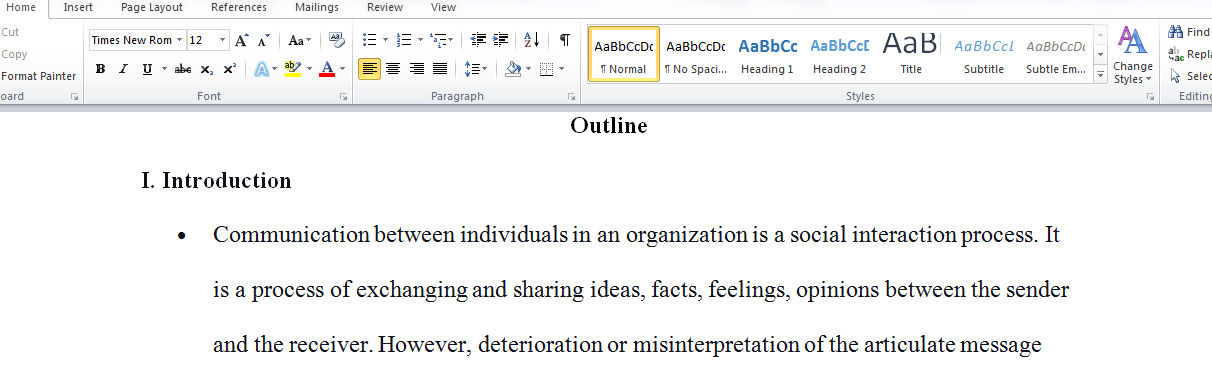Image resolution: width=1212 pixels, height=378 pixels.
Task: Apply the Heading 1 style
Action: point(768,55)
